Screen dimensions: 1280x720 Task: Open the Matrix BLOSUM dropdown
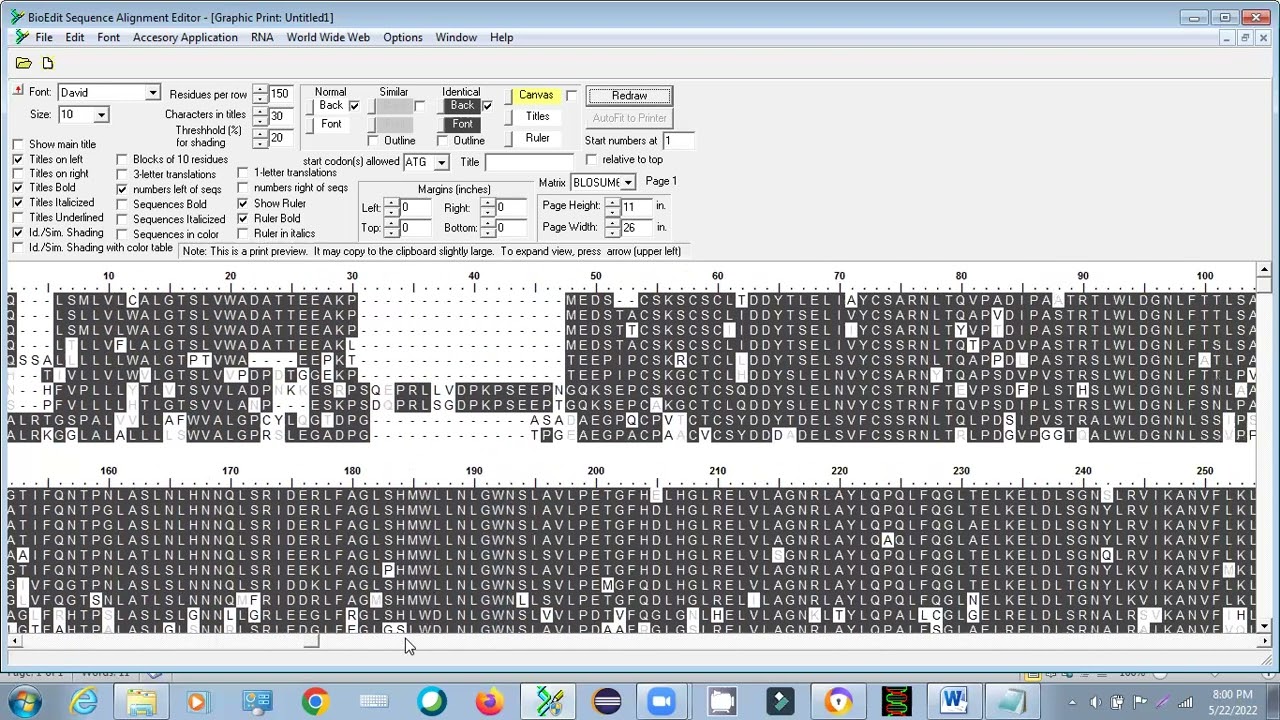tap(628, 183)
